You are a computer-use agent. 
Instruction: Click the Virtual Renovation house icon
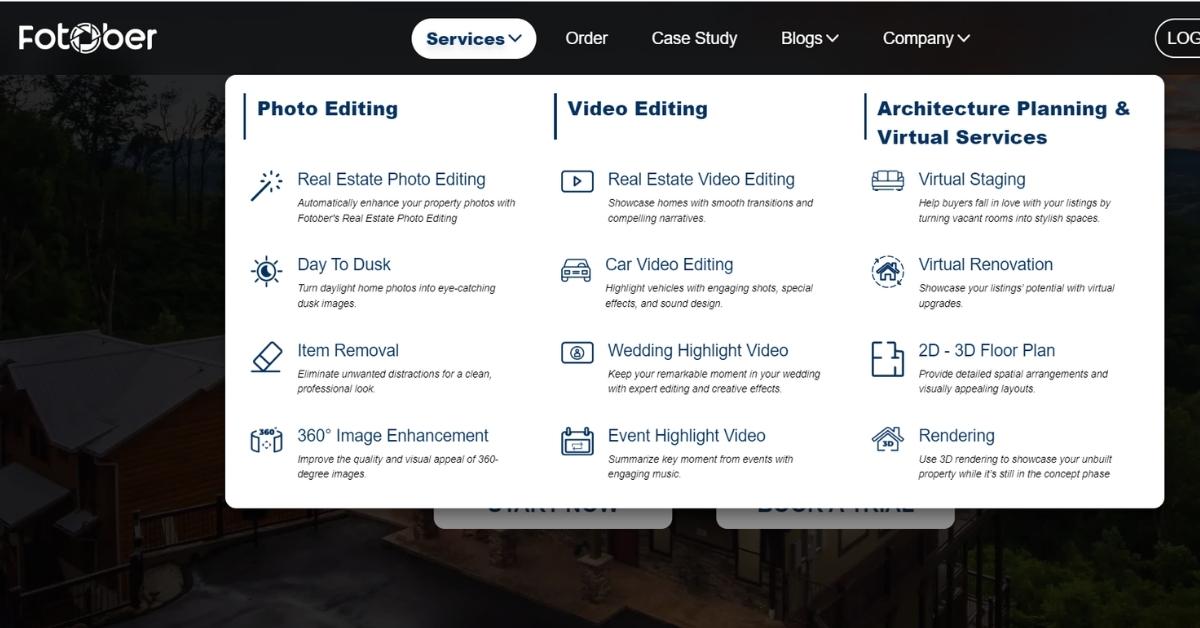888,271
